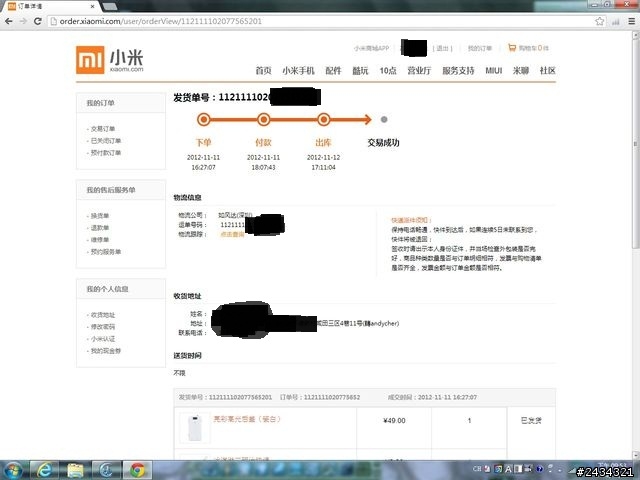Image resolution: width=640 pixels, height=480 pixels.
Task: Open 预付款订单 in the sidebar
Action: coord(106,153)
